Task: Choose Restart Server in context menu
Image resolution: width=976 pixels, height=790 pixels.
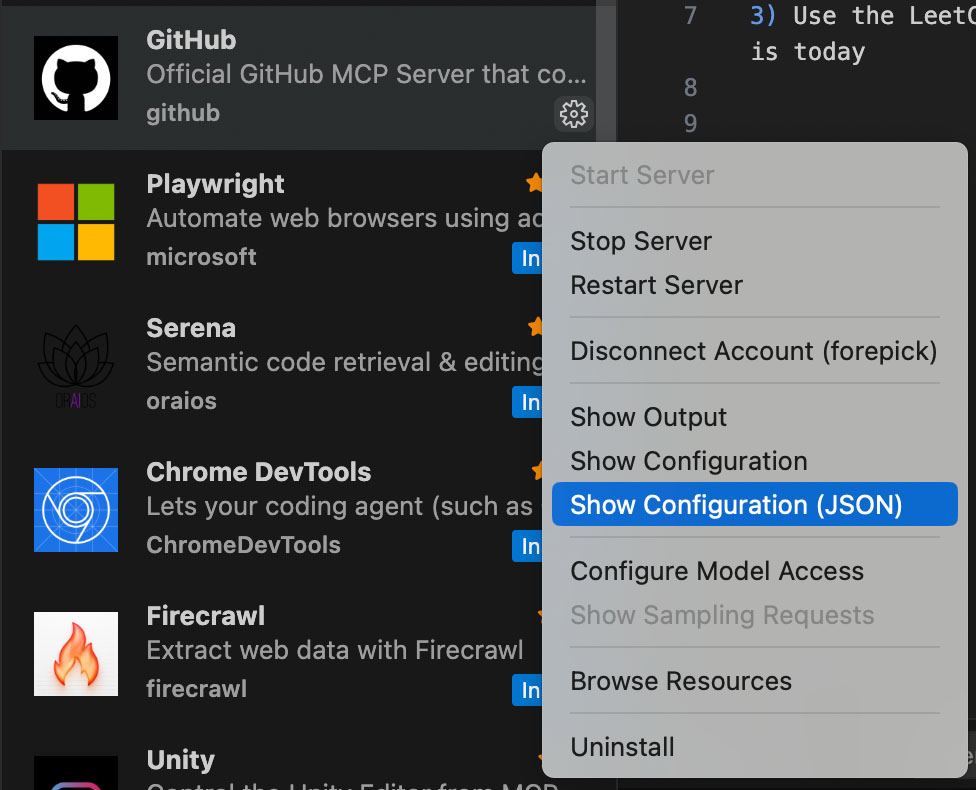Action: tap(656, 285)
